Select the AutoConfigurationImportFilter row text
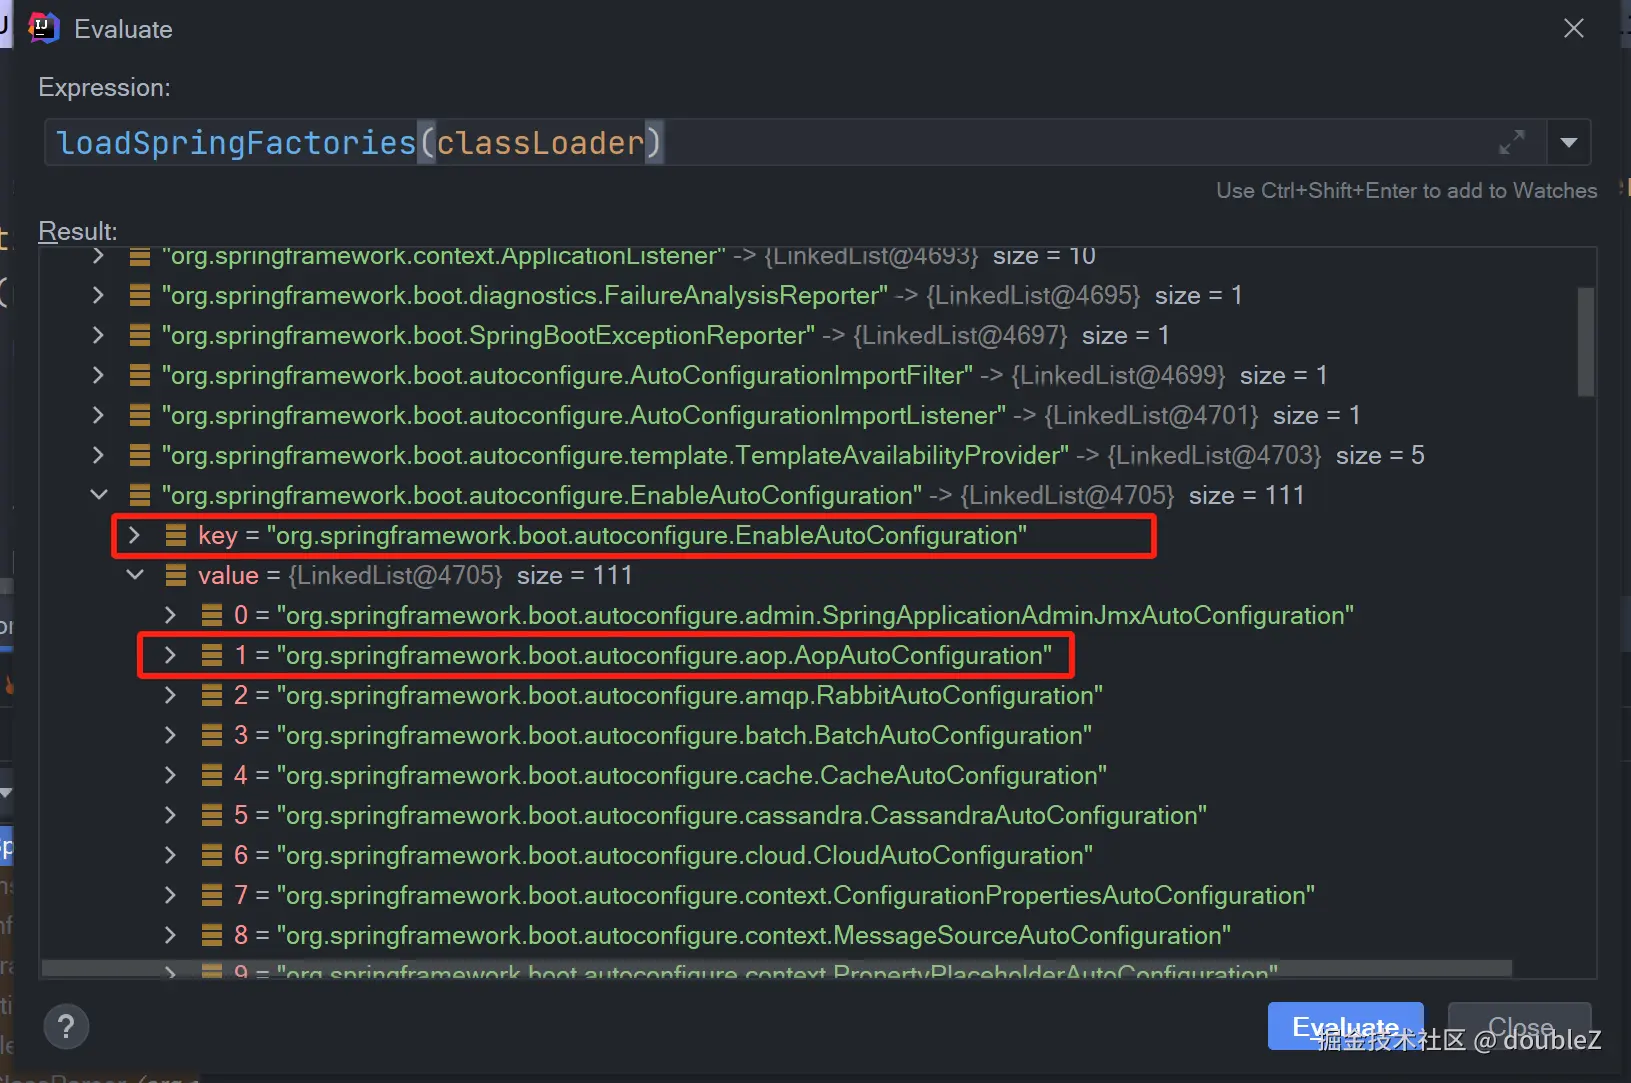1631x1083 pixels. 744,375
